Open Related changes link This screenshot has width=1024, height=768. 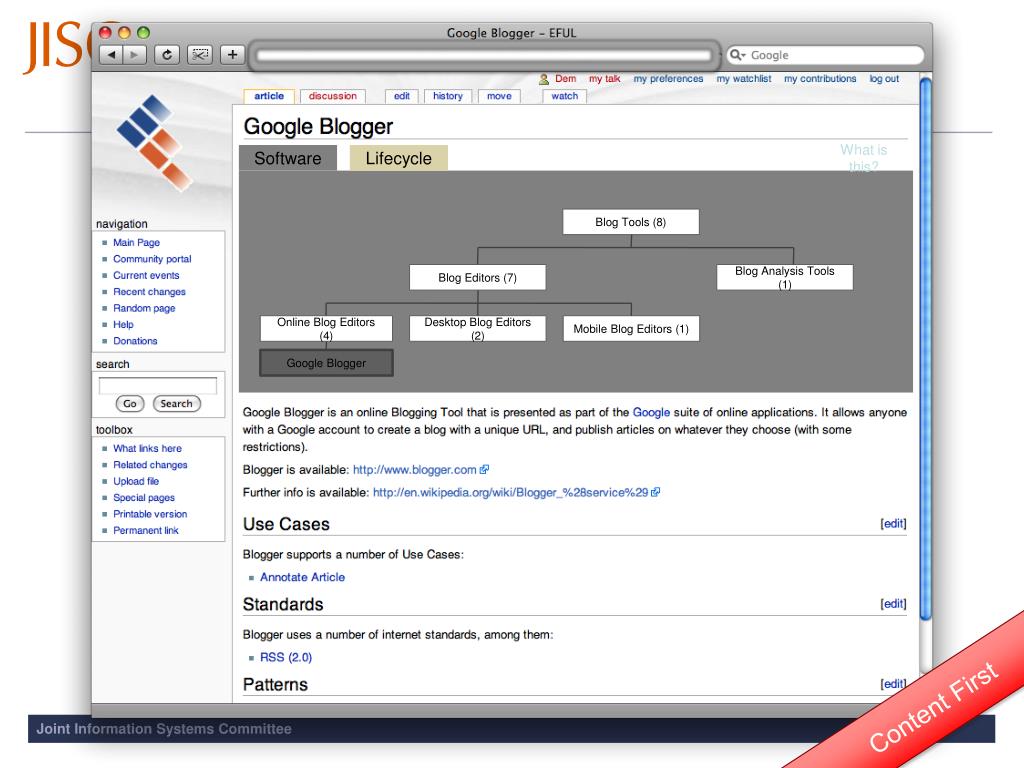coord(150,464)
